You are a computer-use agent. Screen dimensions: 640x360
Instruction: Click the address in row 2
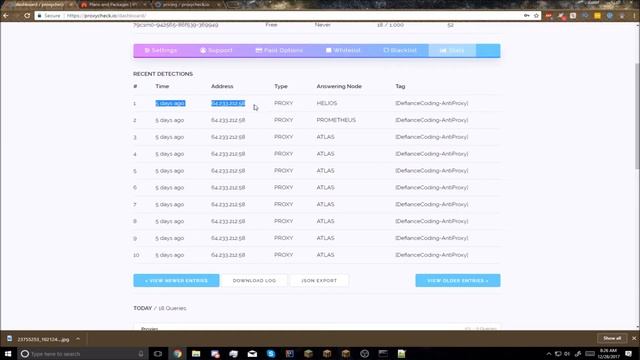point(228,120)
